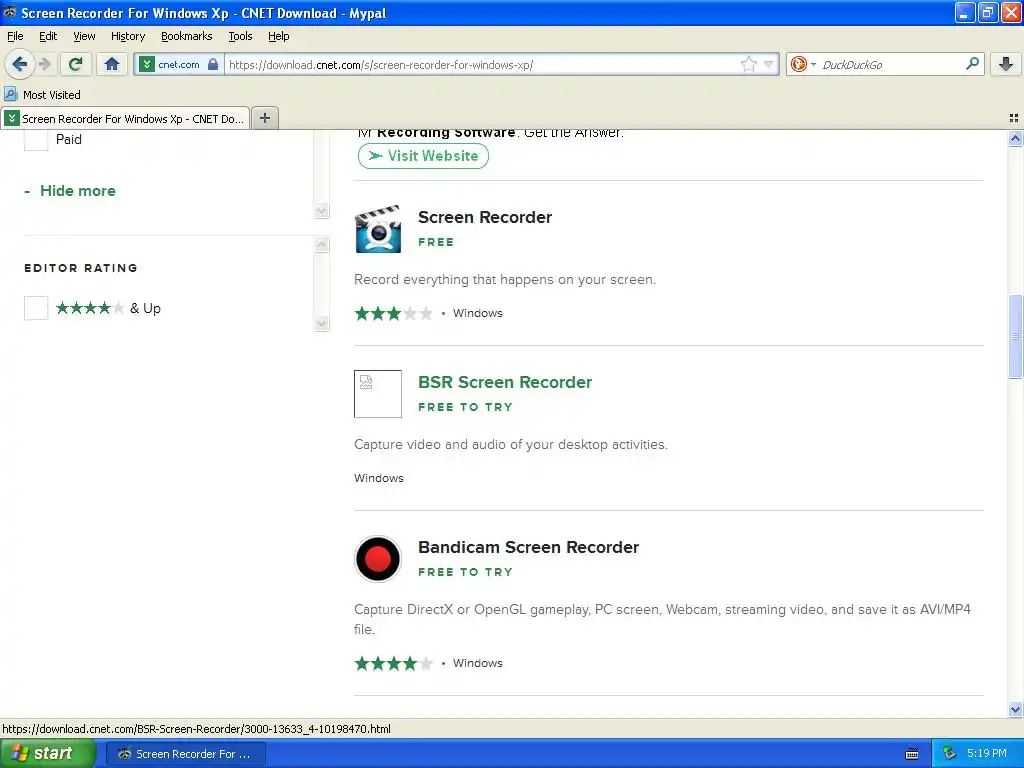Open the address bar history dropdown arrow

pyautogui.click(x=769, y=65)
